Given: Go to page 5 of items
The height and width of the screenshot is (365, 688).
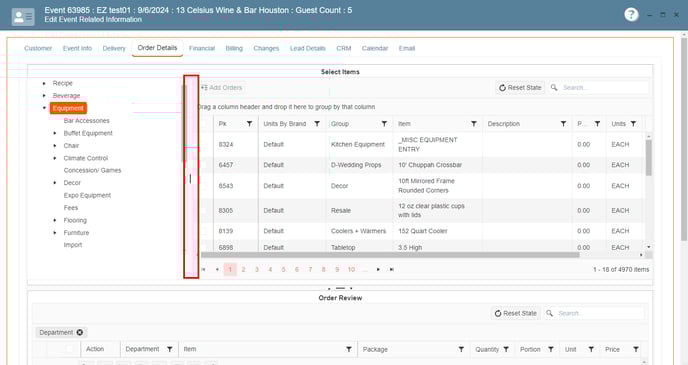Looking at the screenshot, I should pos(283,269).
